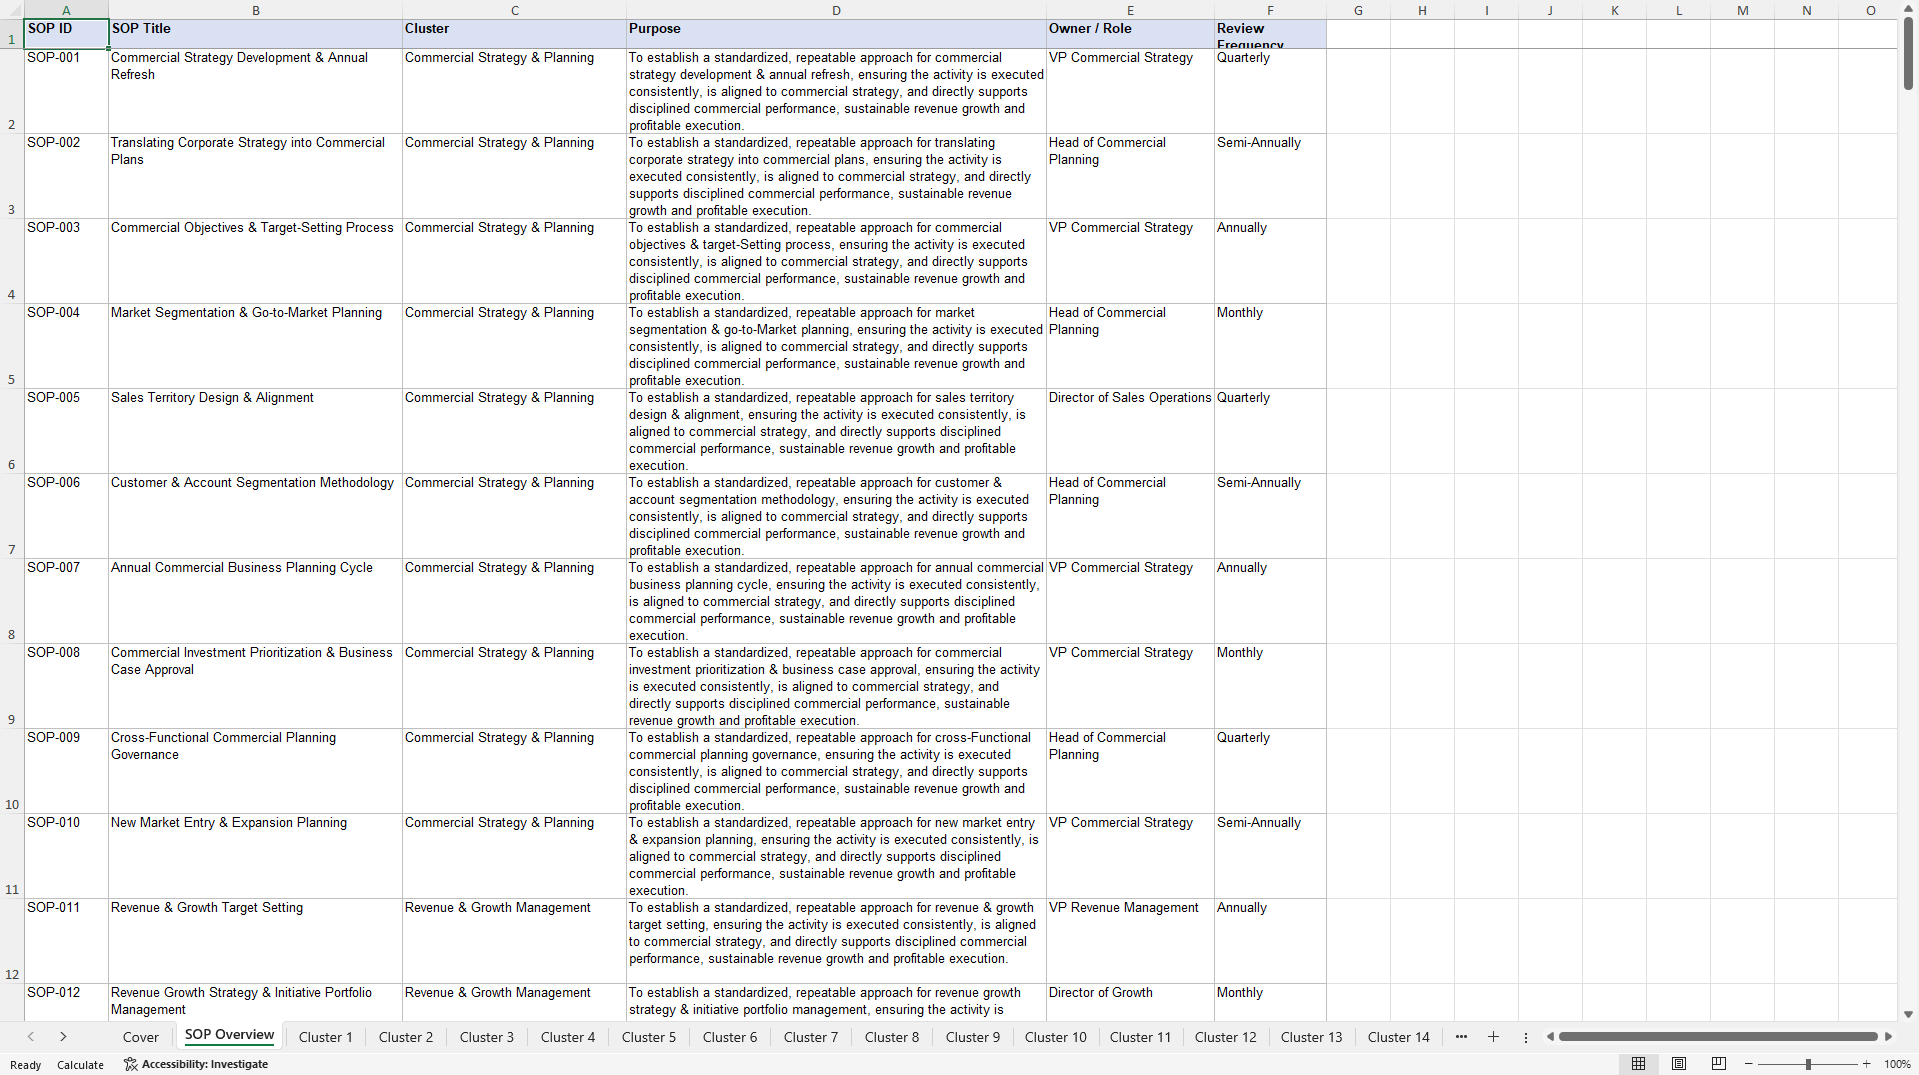The image size is (1919, 1075).
Task: Select SOP-010 Semi-Annually frequency cell
Action: 1270,856
